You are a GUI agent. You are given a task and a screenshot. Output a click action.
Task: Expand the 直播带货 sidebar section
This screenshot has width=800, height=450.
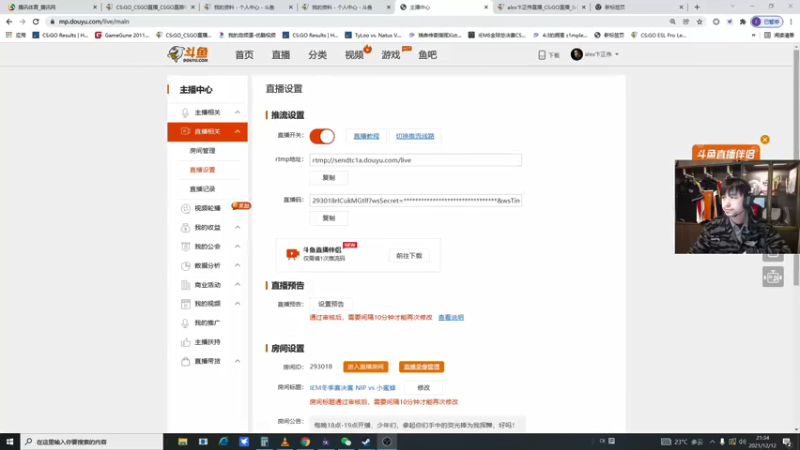(x=237, y=361)
